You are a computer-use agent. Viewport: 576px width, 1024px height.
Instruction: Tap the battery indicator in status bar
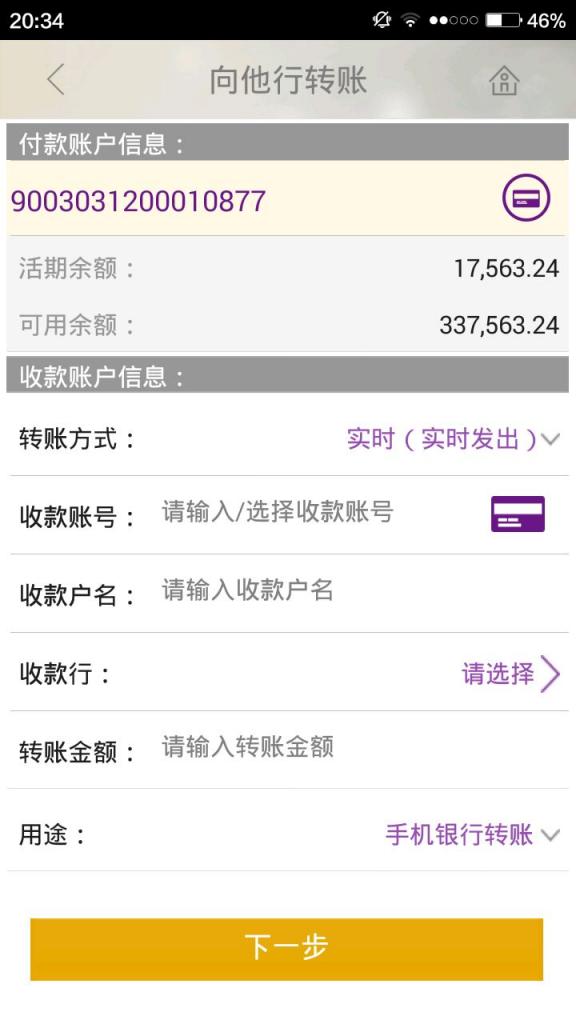pos(503,20)
